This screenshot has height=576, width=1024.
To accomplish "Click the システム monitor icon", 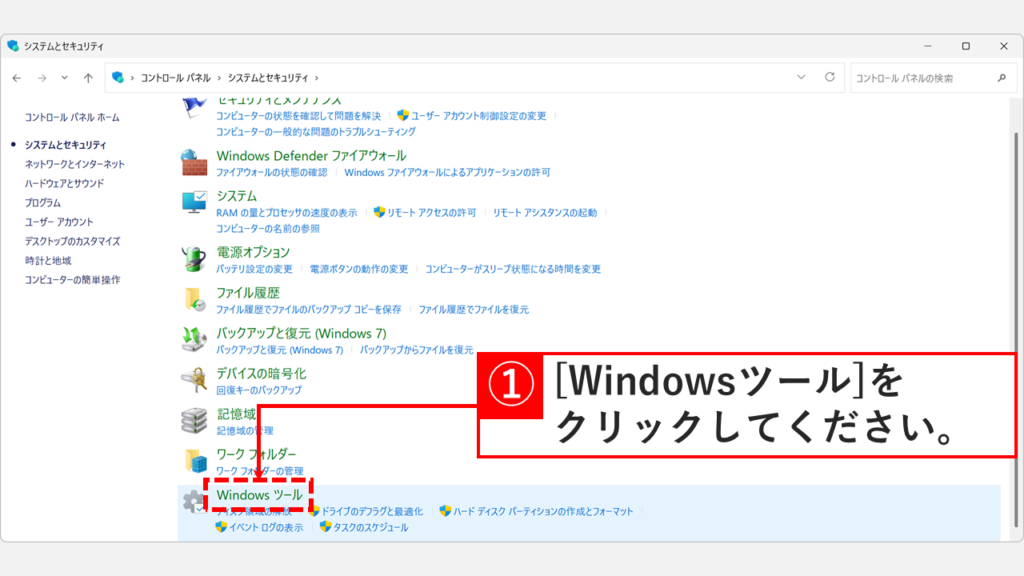I will (x=196, y=198).
